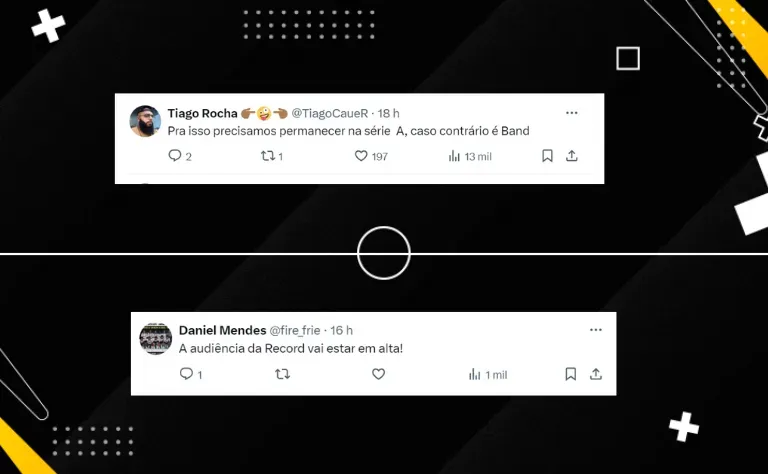Open more options on Daniel Mendes' tweet
This screenshot has height=474, width=768.
click(596, 330)
